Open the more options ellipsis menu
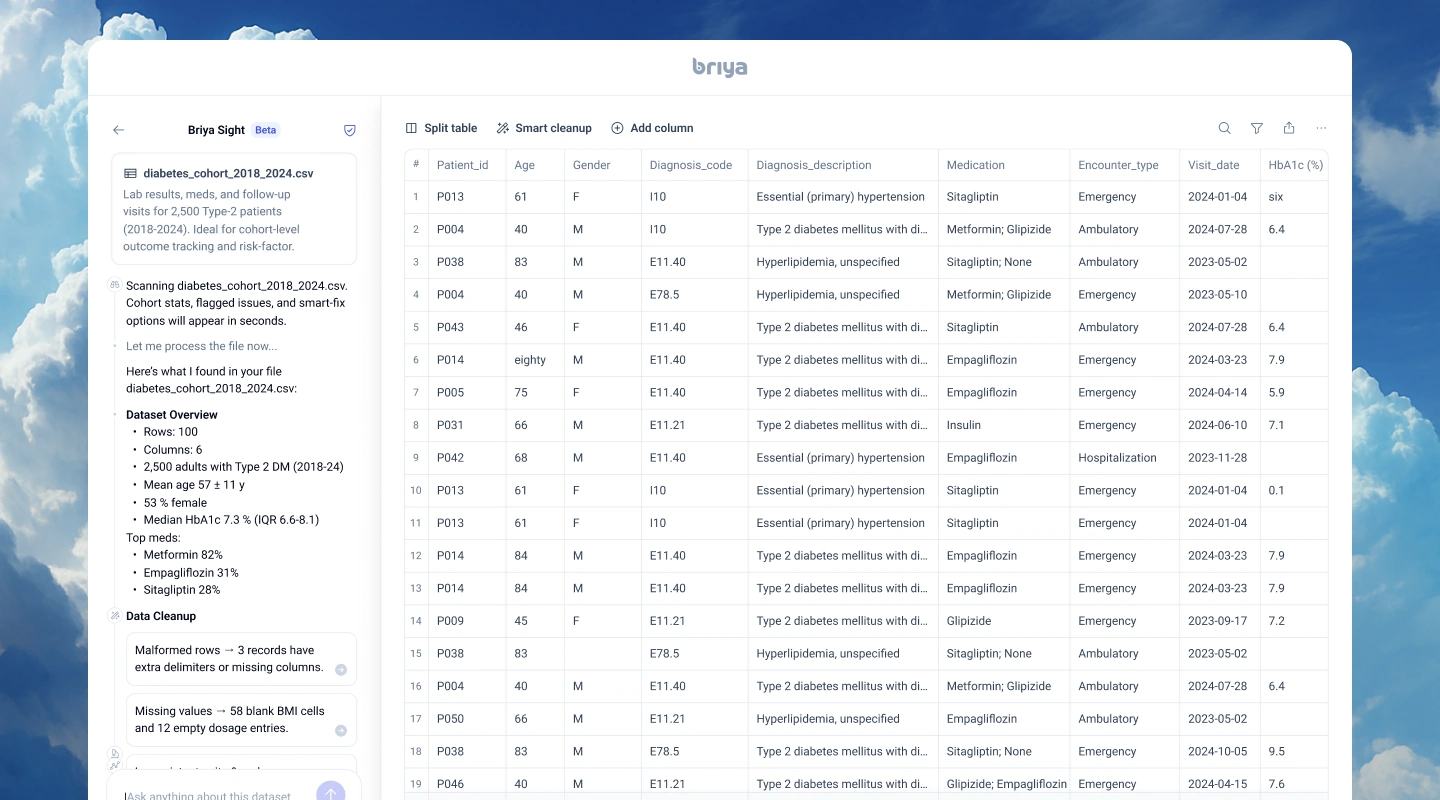Image resolution: width=1440 pixels, height=800 pixels. tap(1321, 128)
